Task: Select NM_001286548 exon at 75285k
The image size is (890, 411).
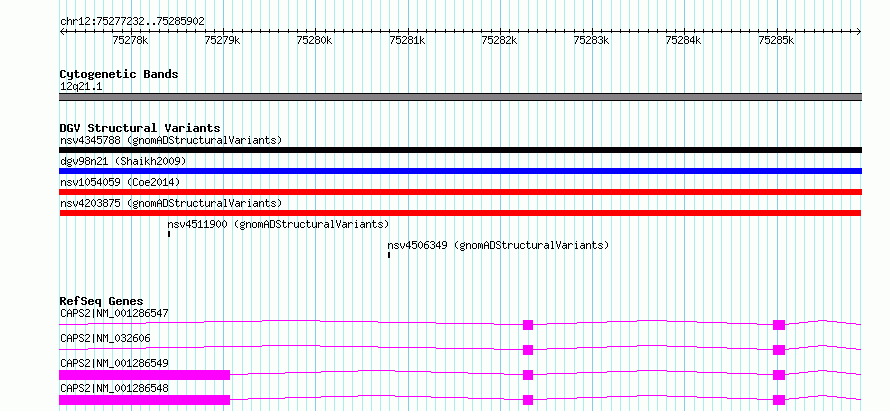Action: 779,400
